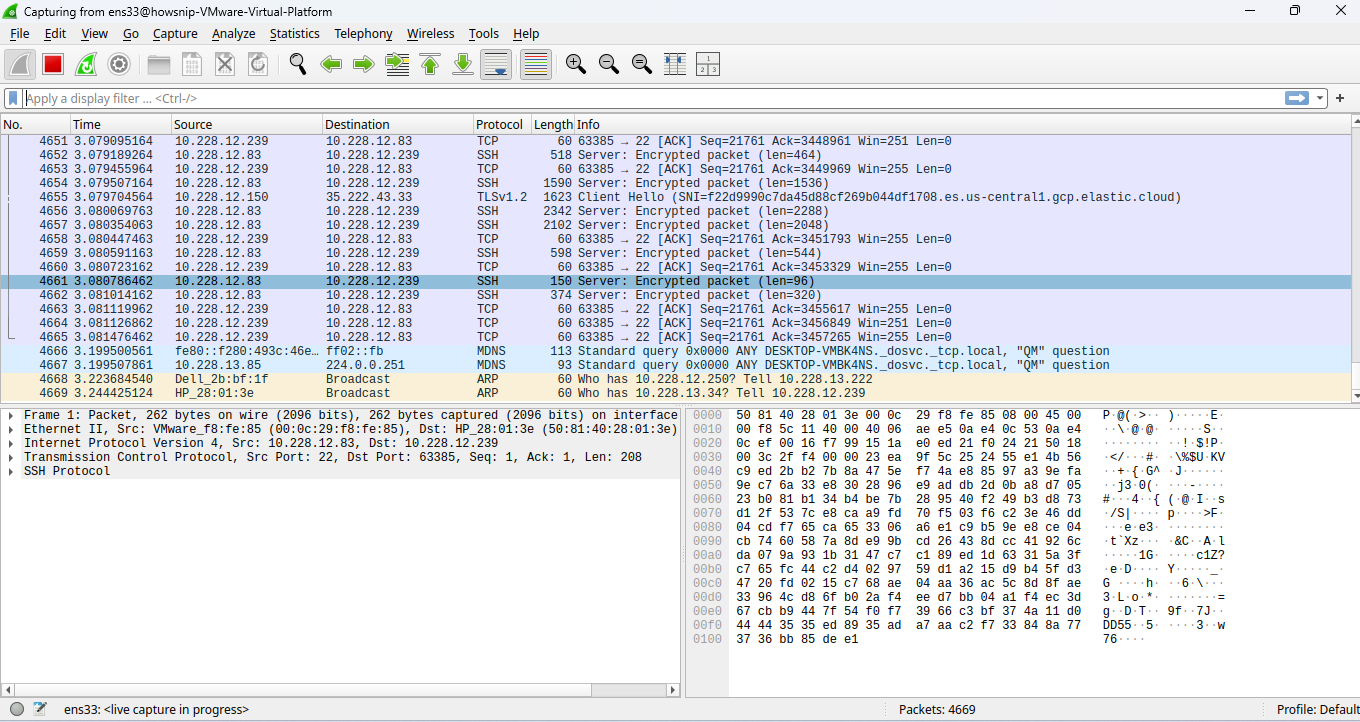
Task: Click the Start capture shark fin icon
Action: point(20,65)
